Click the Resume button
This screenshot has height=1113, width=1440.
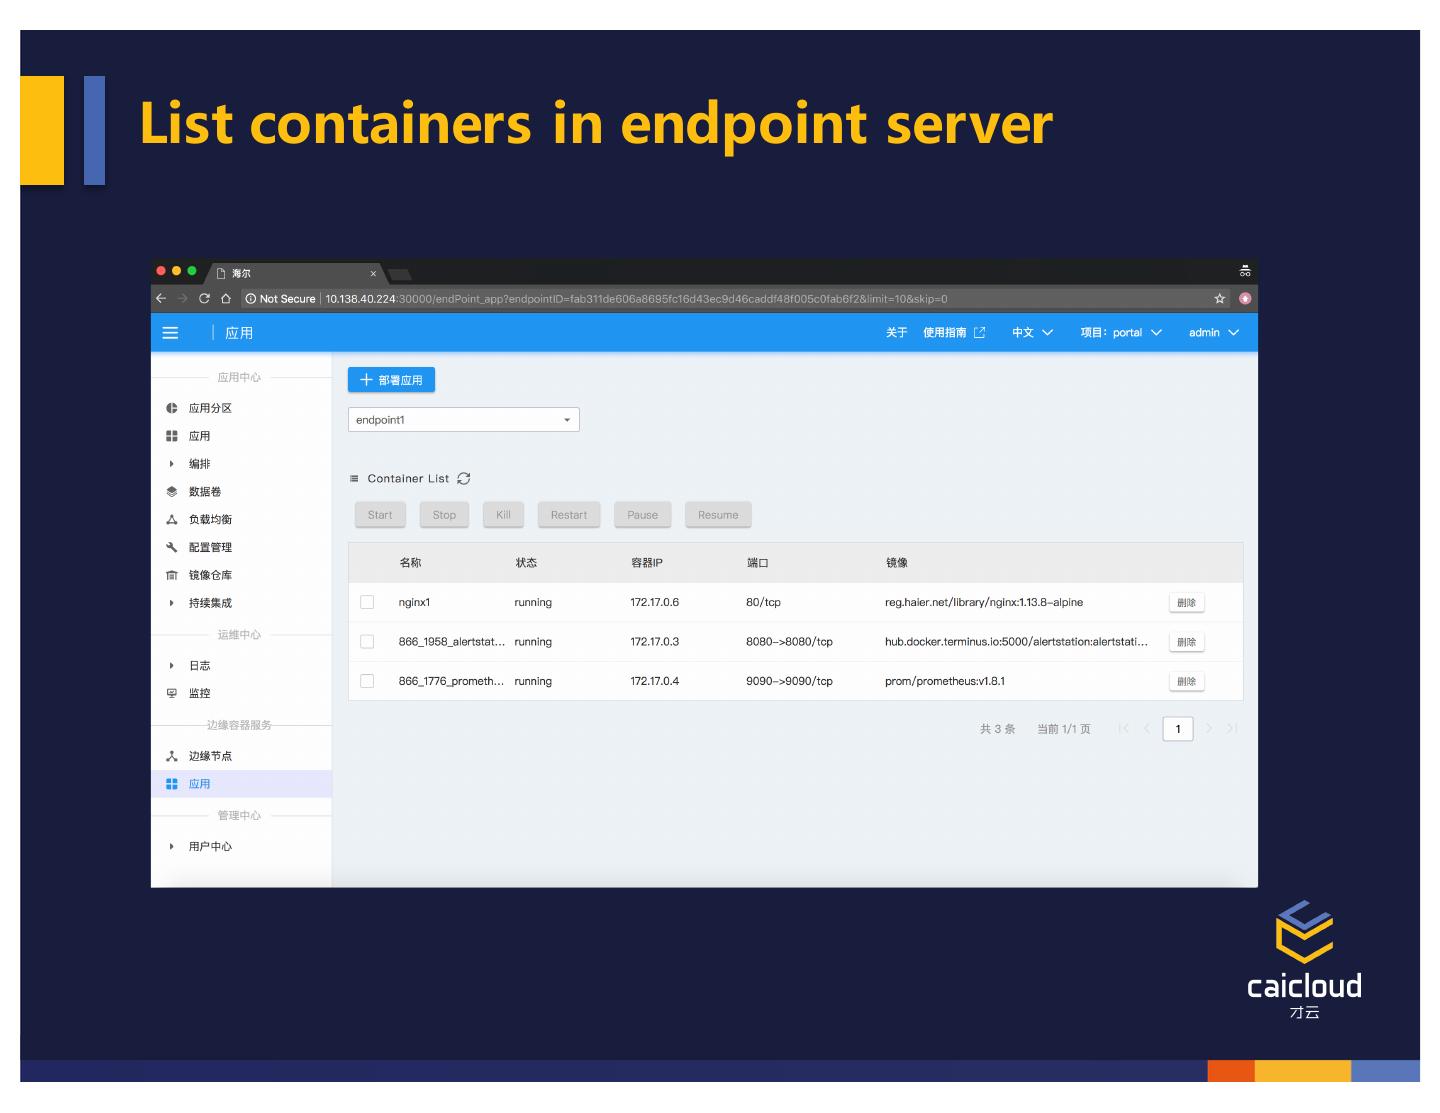point(718,515)
